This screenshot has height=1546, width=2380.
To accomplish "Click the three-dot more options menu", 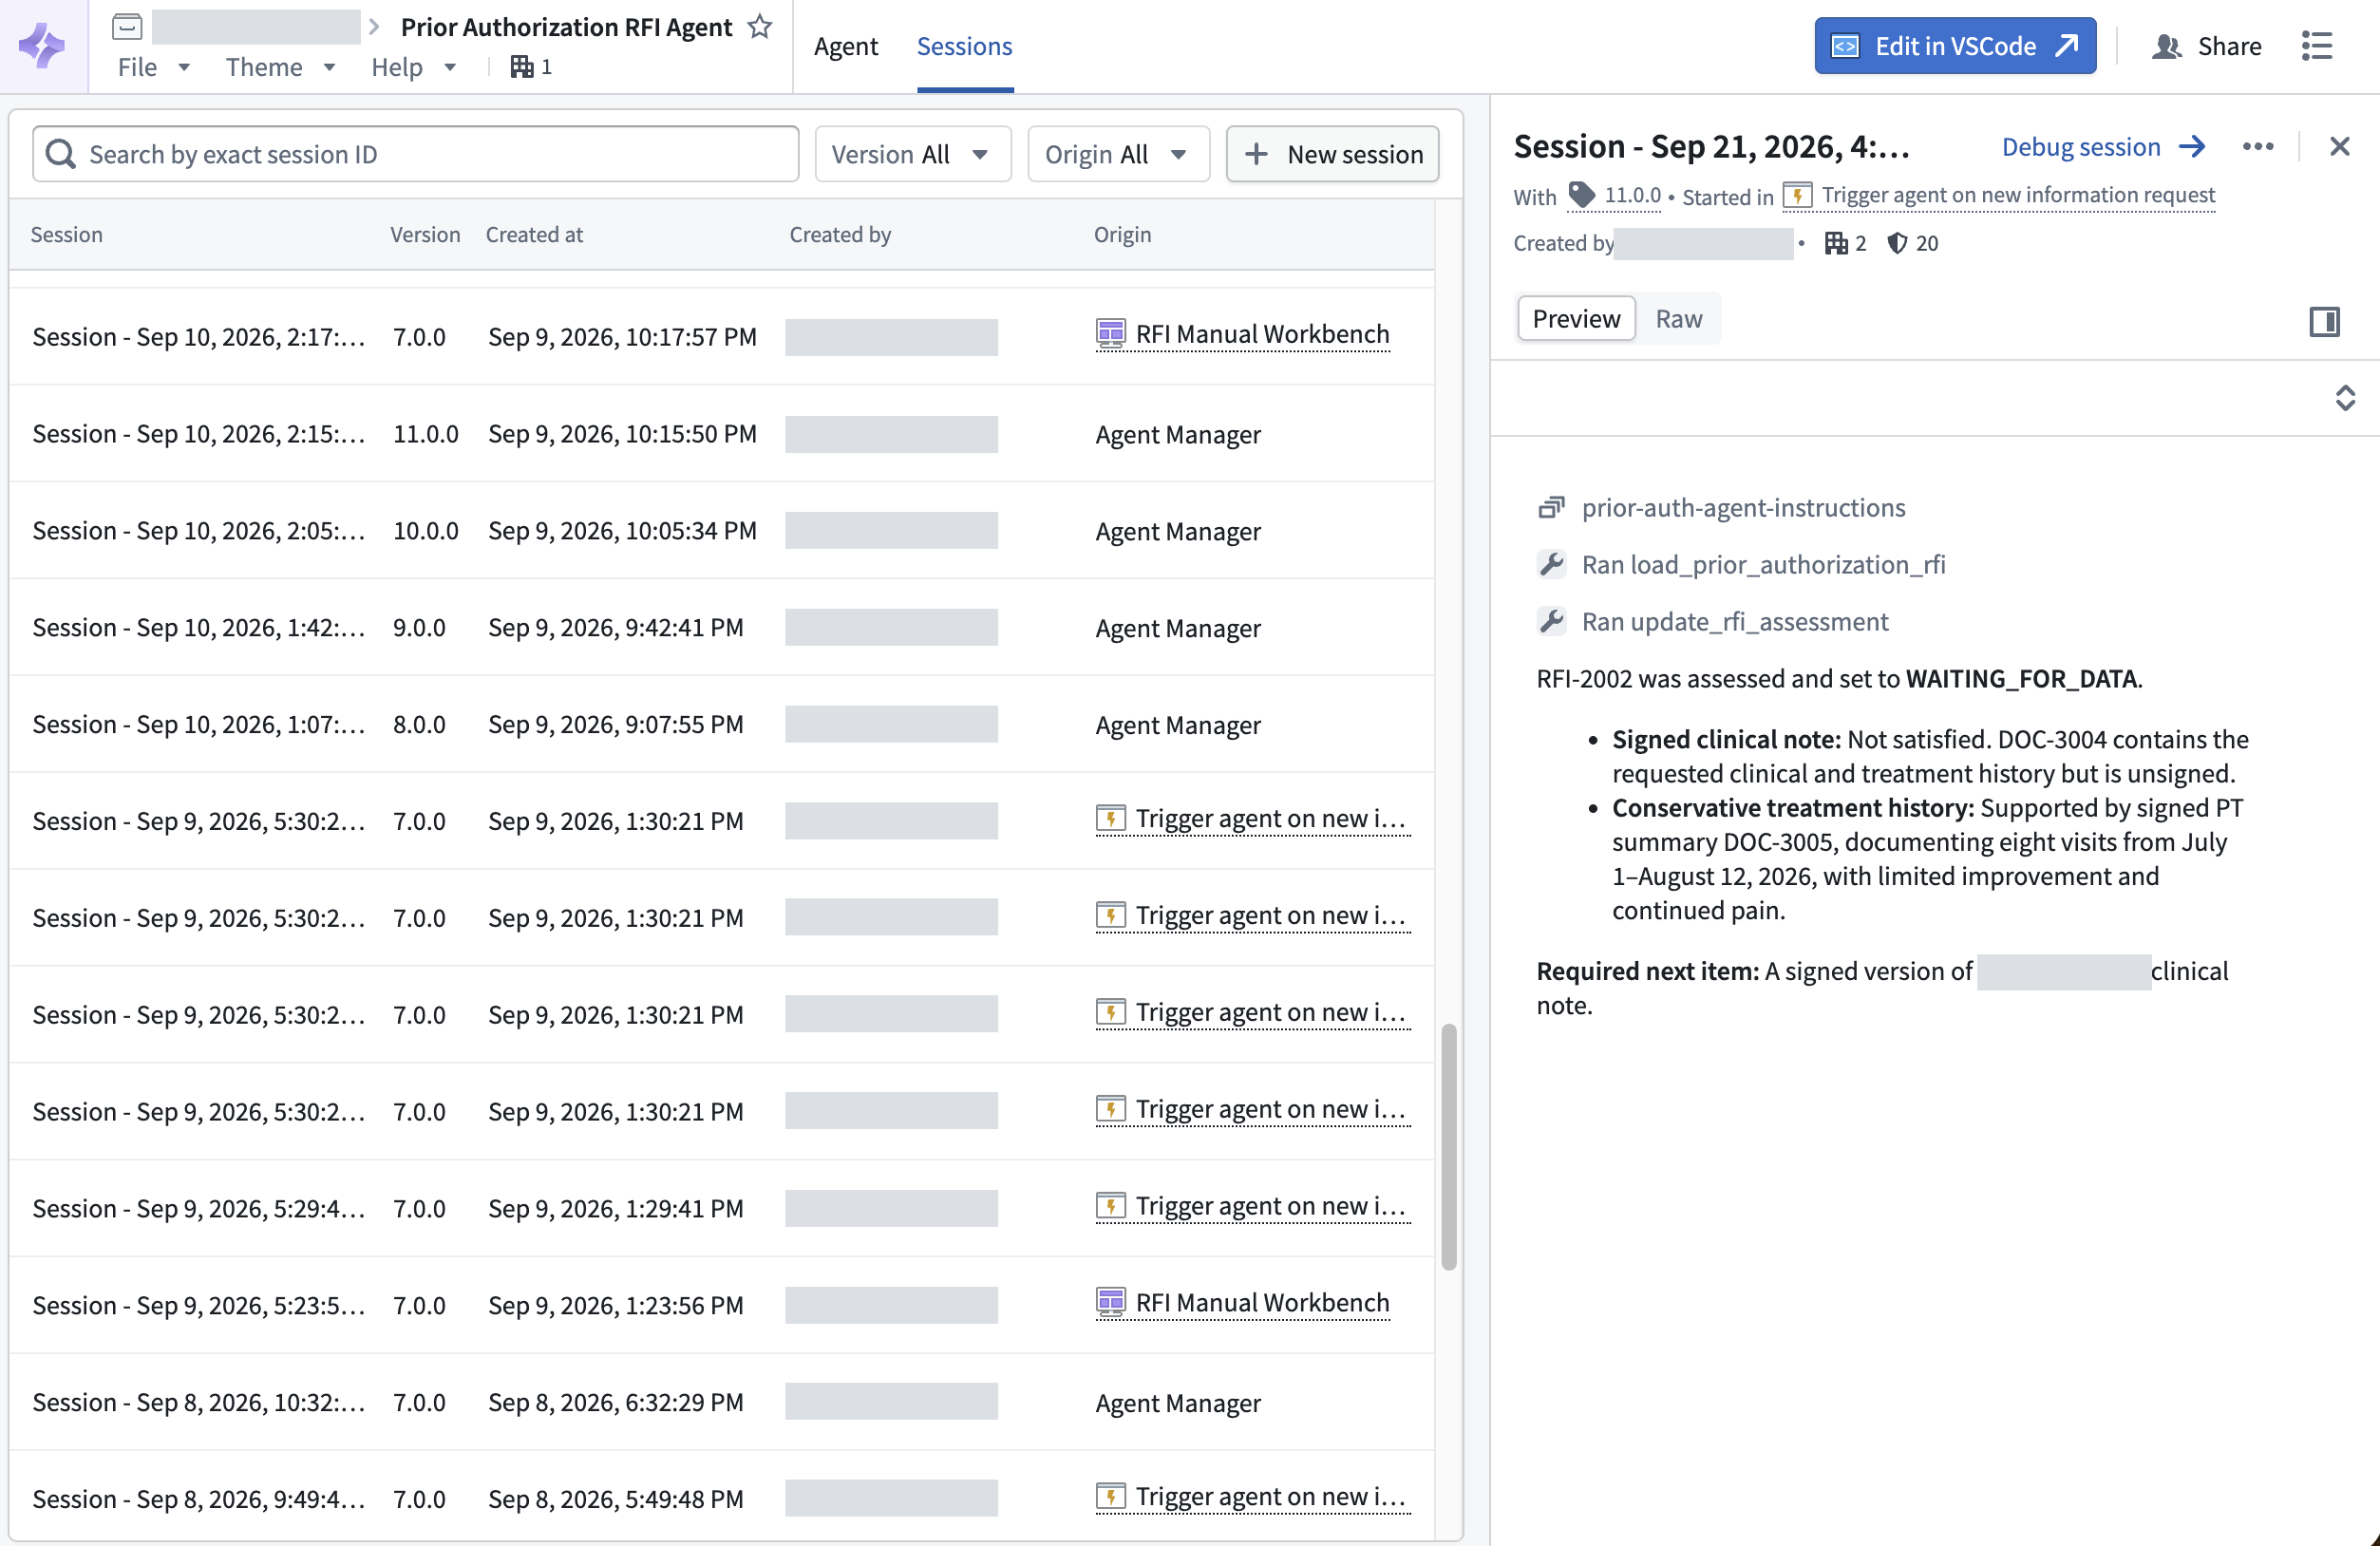I will (2258, 147).
